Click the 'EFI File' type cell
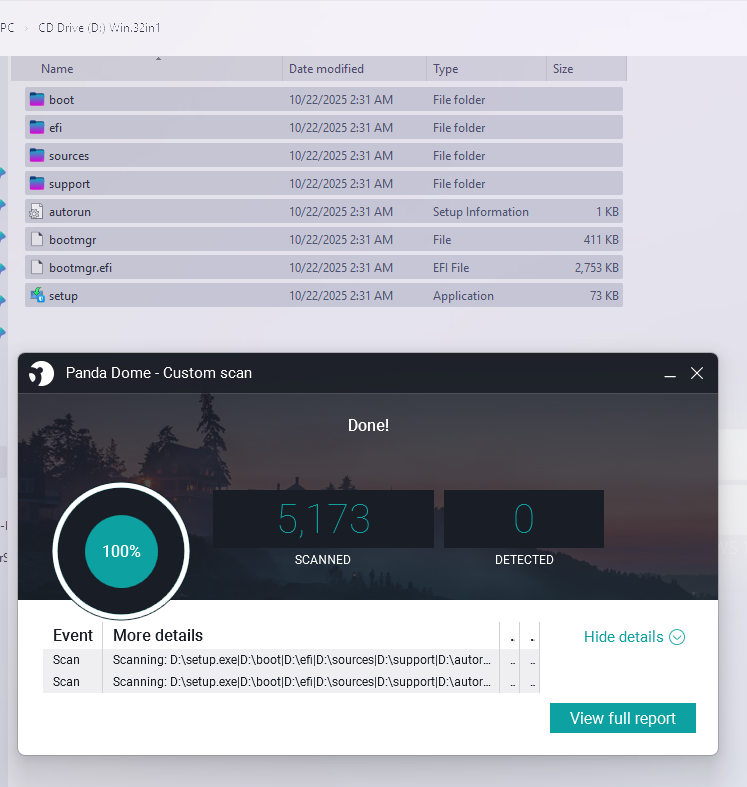This screenshot has height=787, width=747. click(x=451, y=268)
